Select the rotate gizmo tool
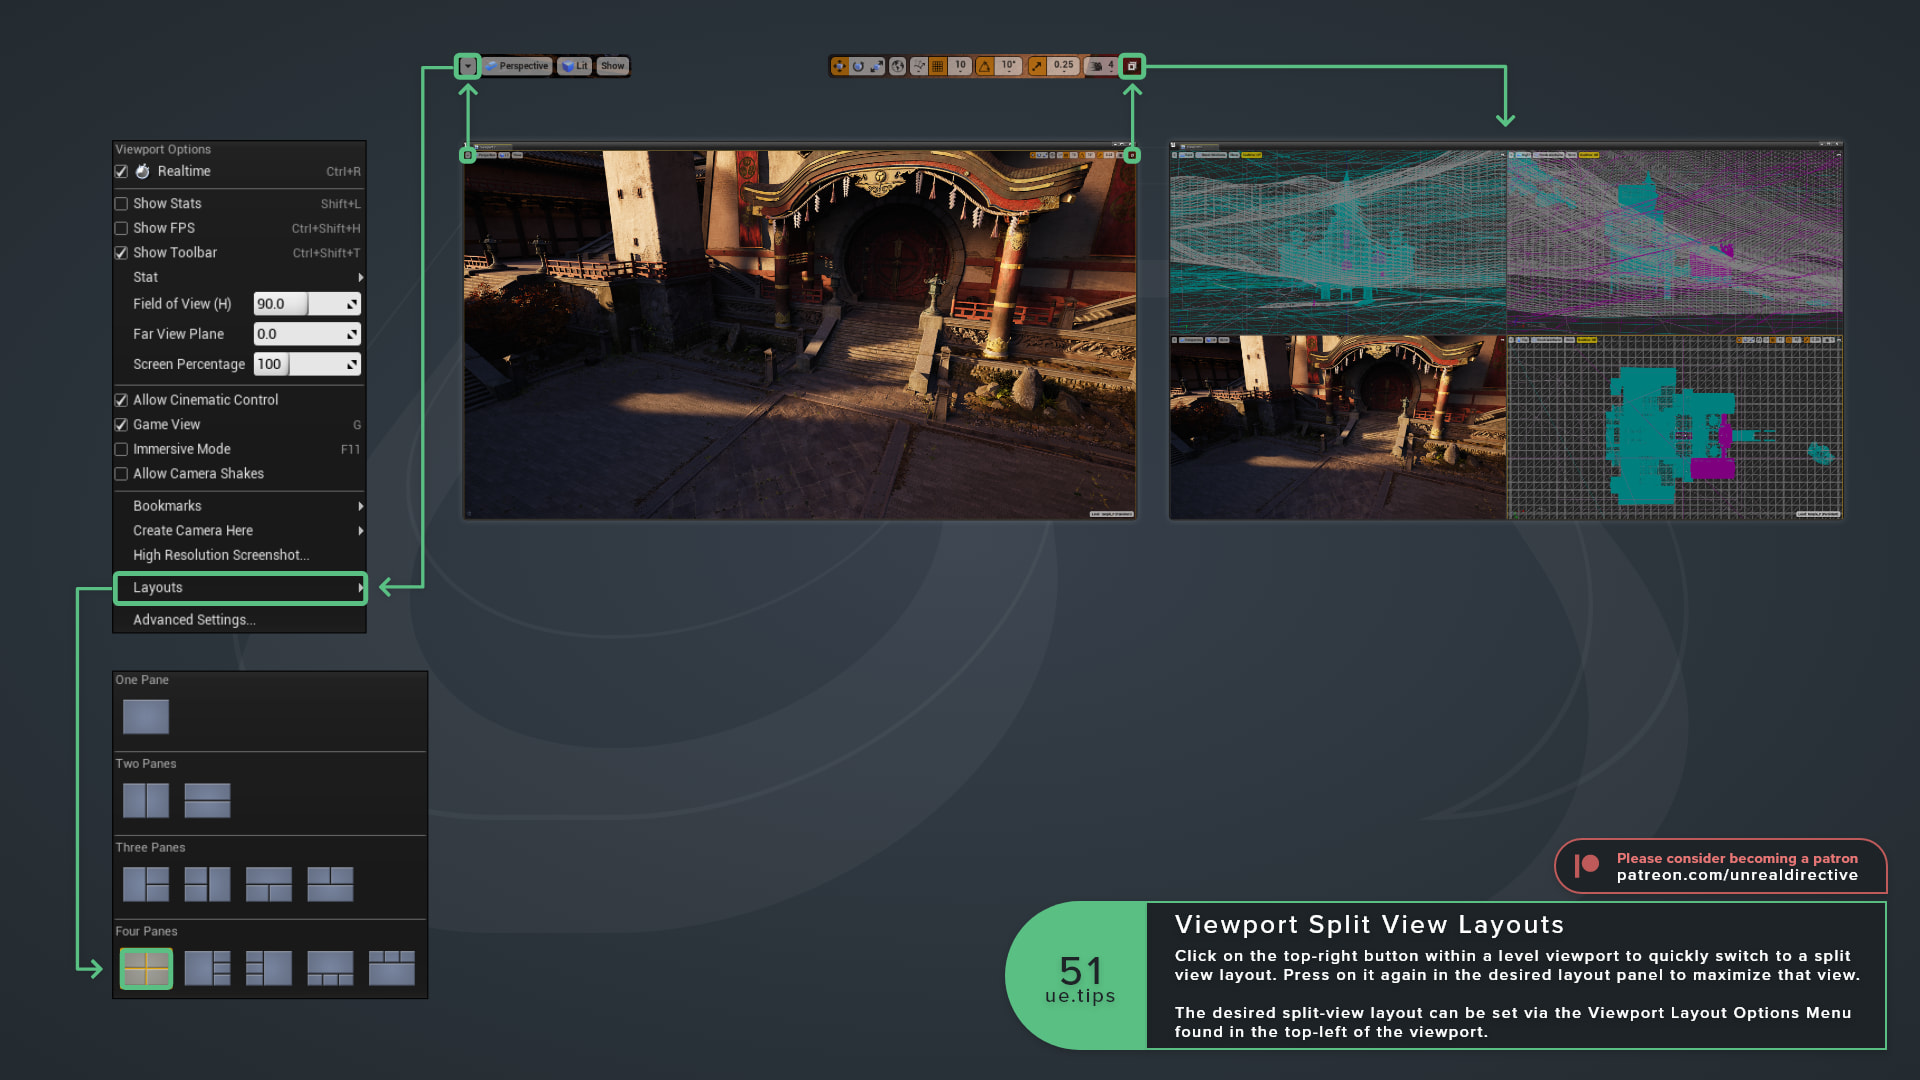 (x=858, y=66)
